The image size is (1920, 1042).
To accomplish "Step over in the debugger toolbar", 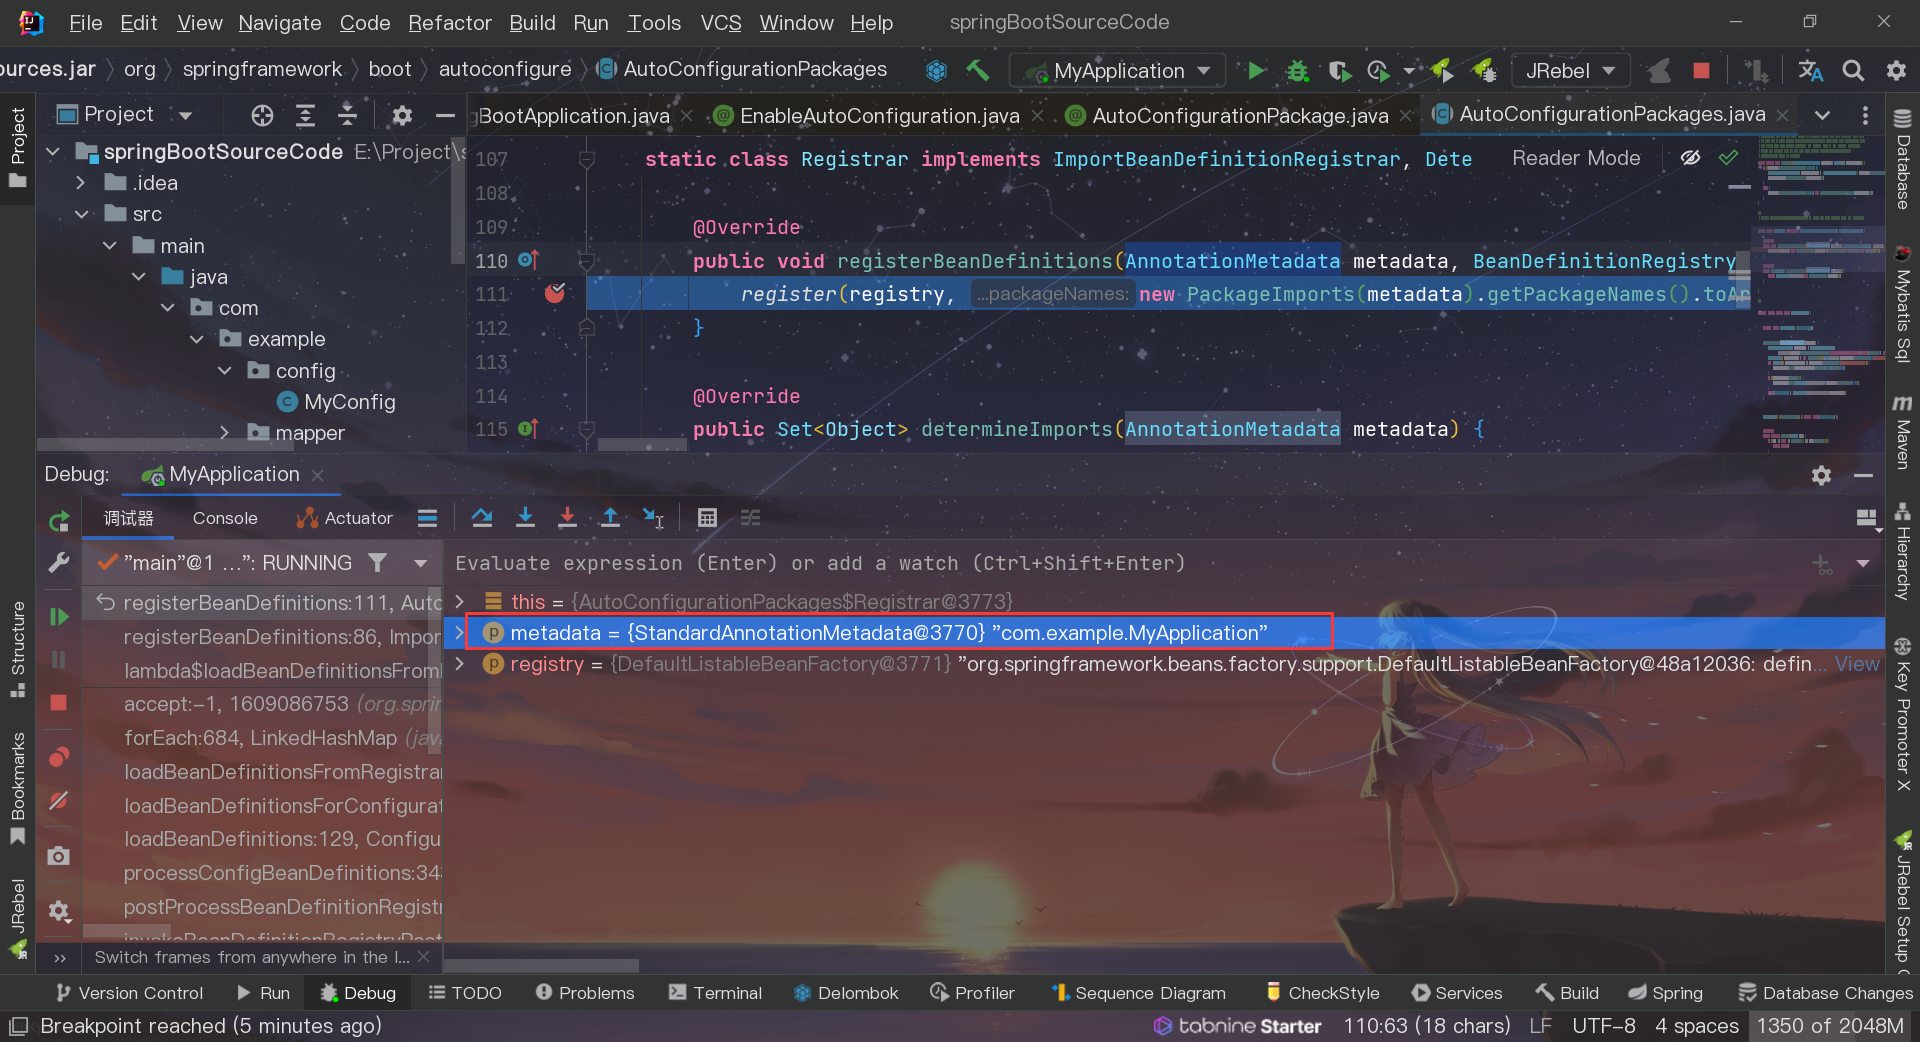I will click(x=482, y=517).
